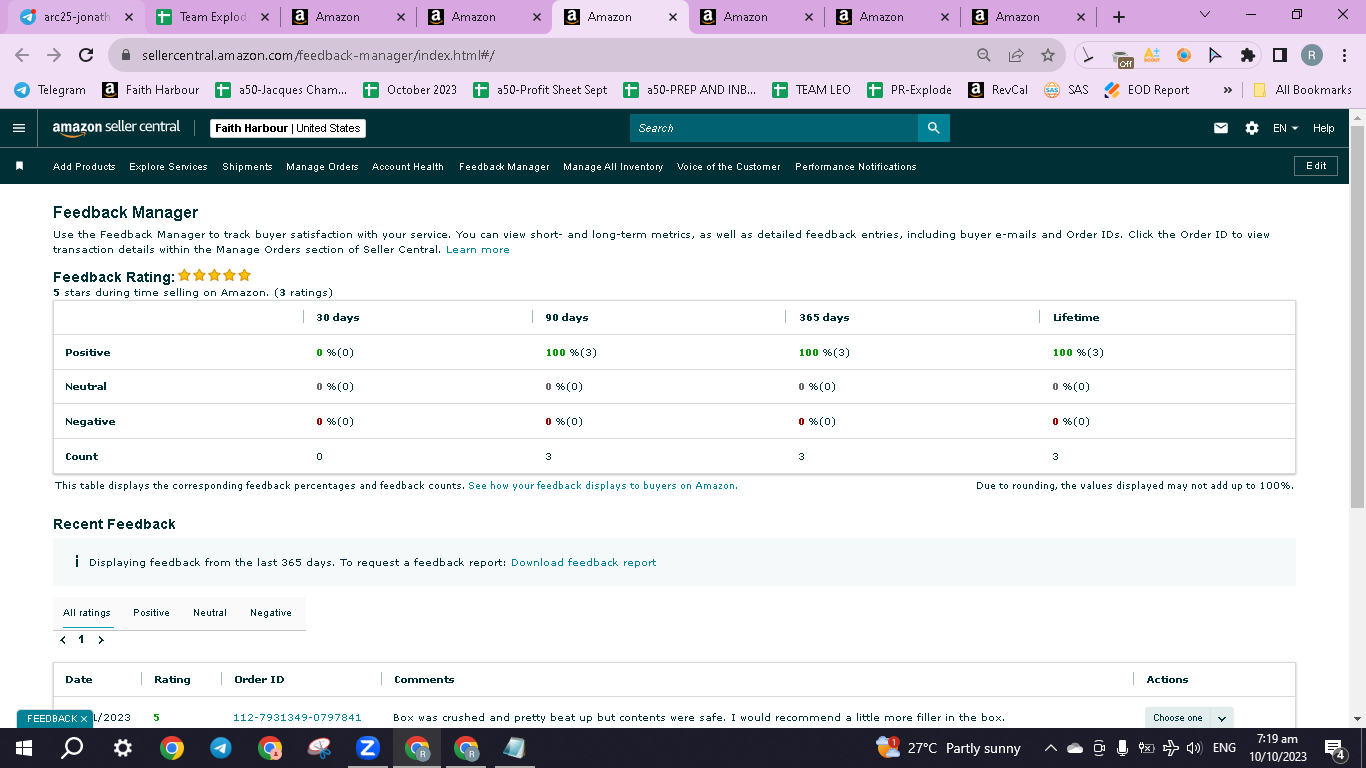The height and width of the screenshot is (768, 1366).
Task: Switch to the Team Explod browser tab
Action: click(x=212, y=17)
